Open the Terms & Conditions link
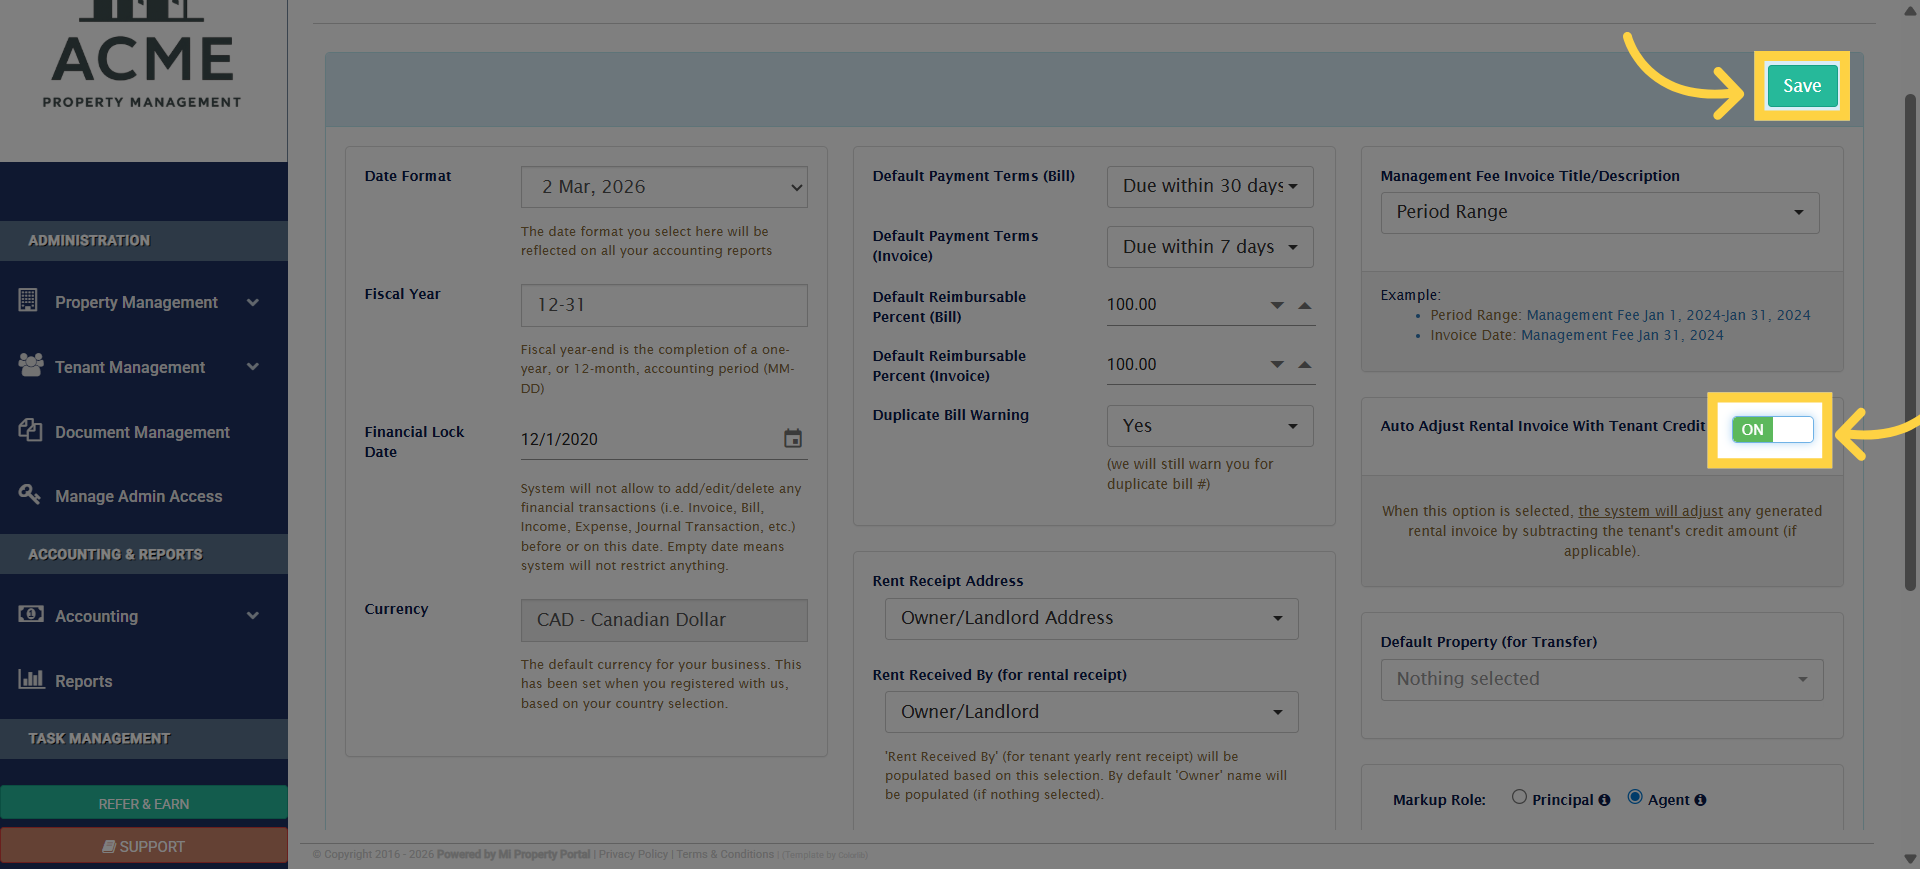The image size is (1920, 869). pyautogui.click(x=725, y=855)
